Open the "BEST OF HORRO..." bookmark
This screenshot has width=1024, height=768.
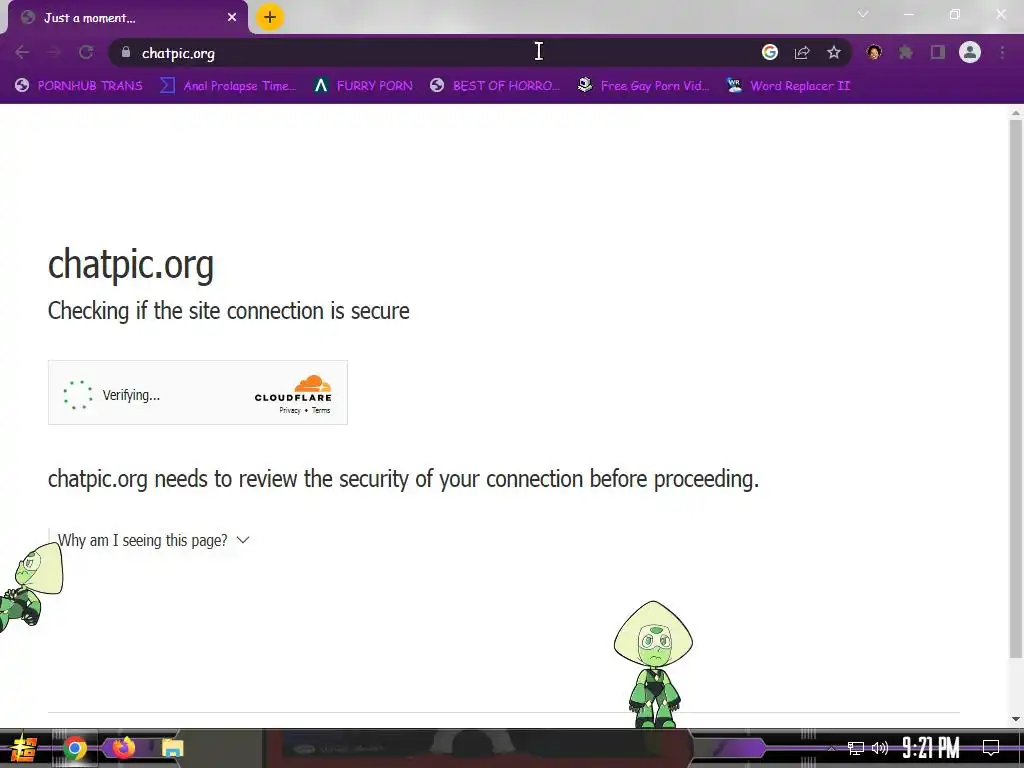point(494,86)
